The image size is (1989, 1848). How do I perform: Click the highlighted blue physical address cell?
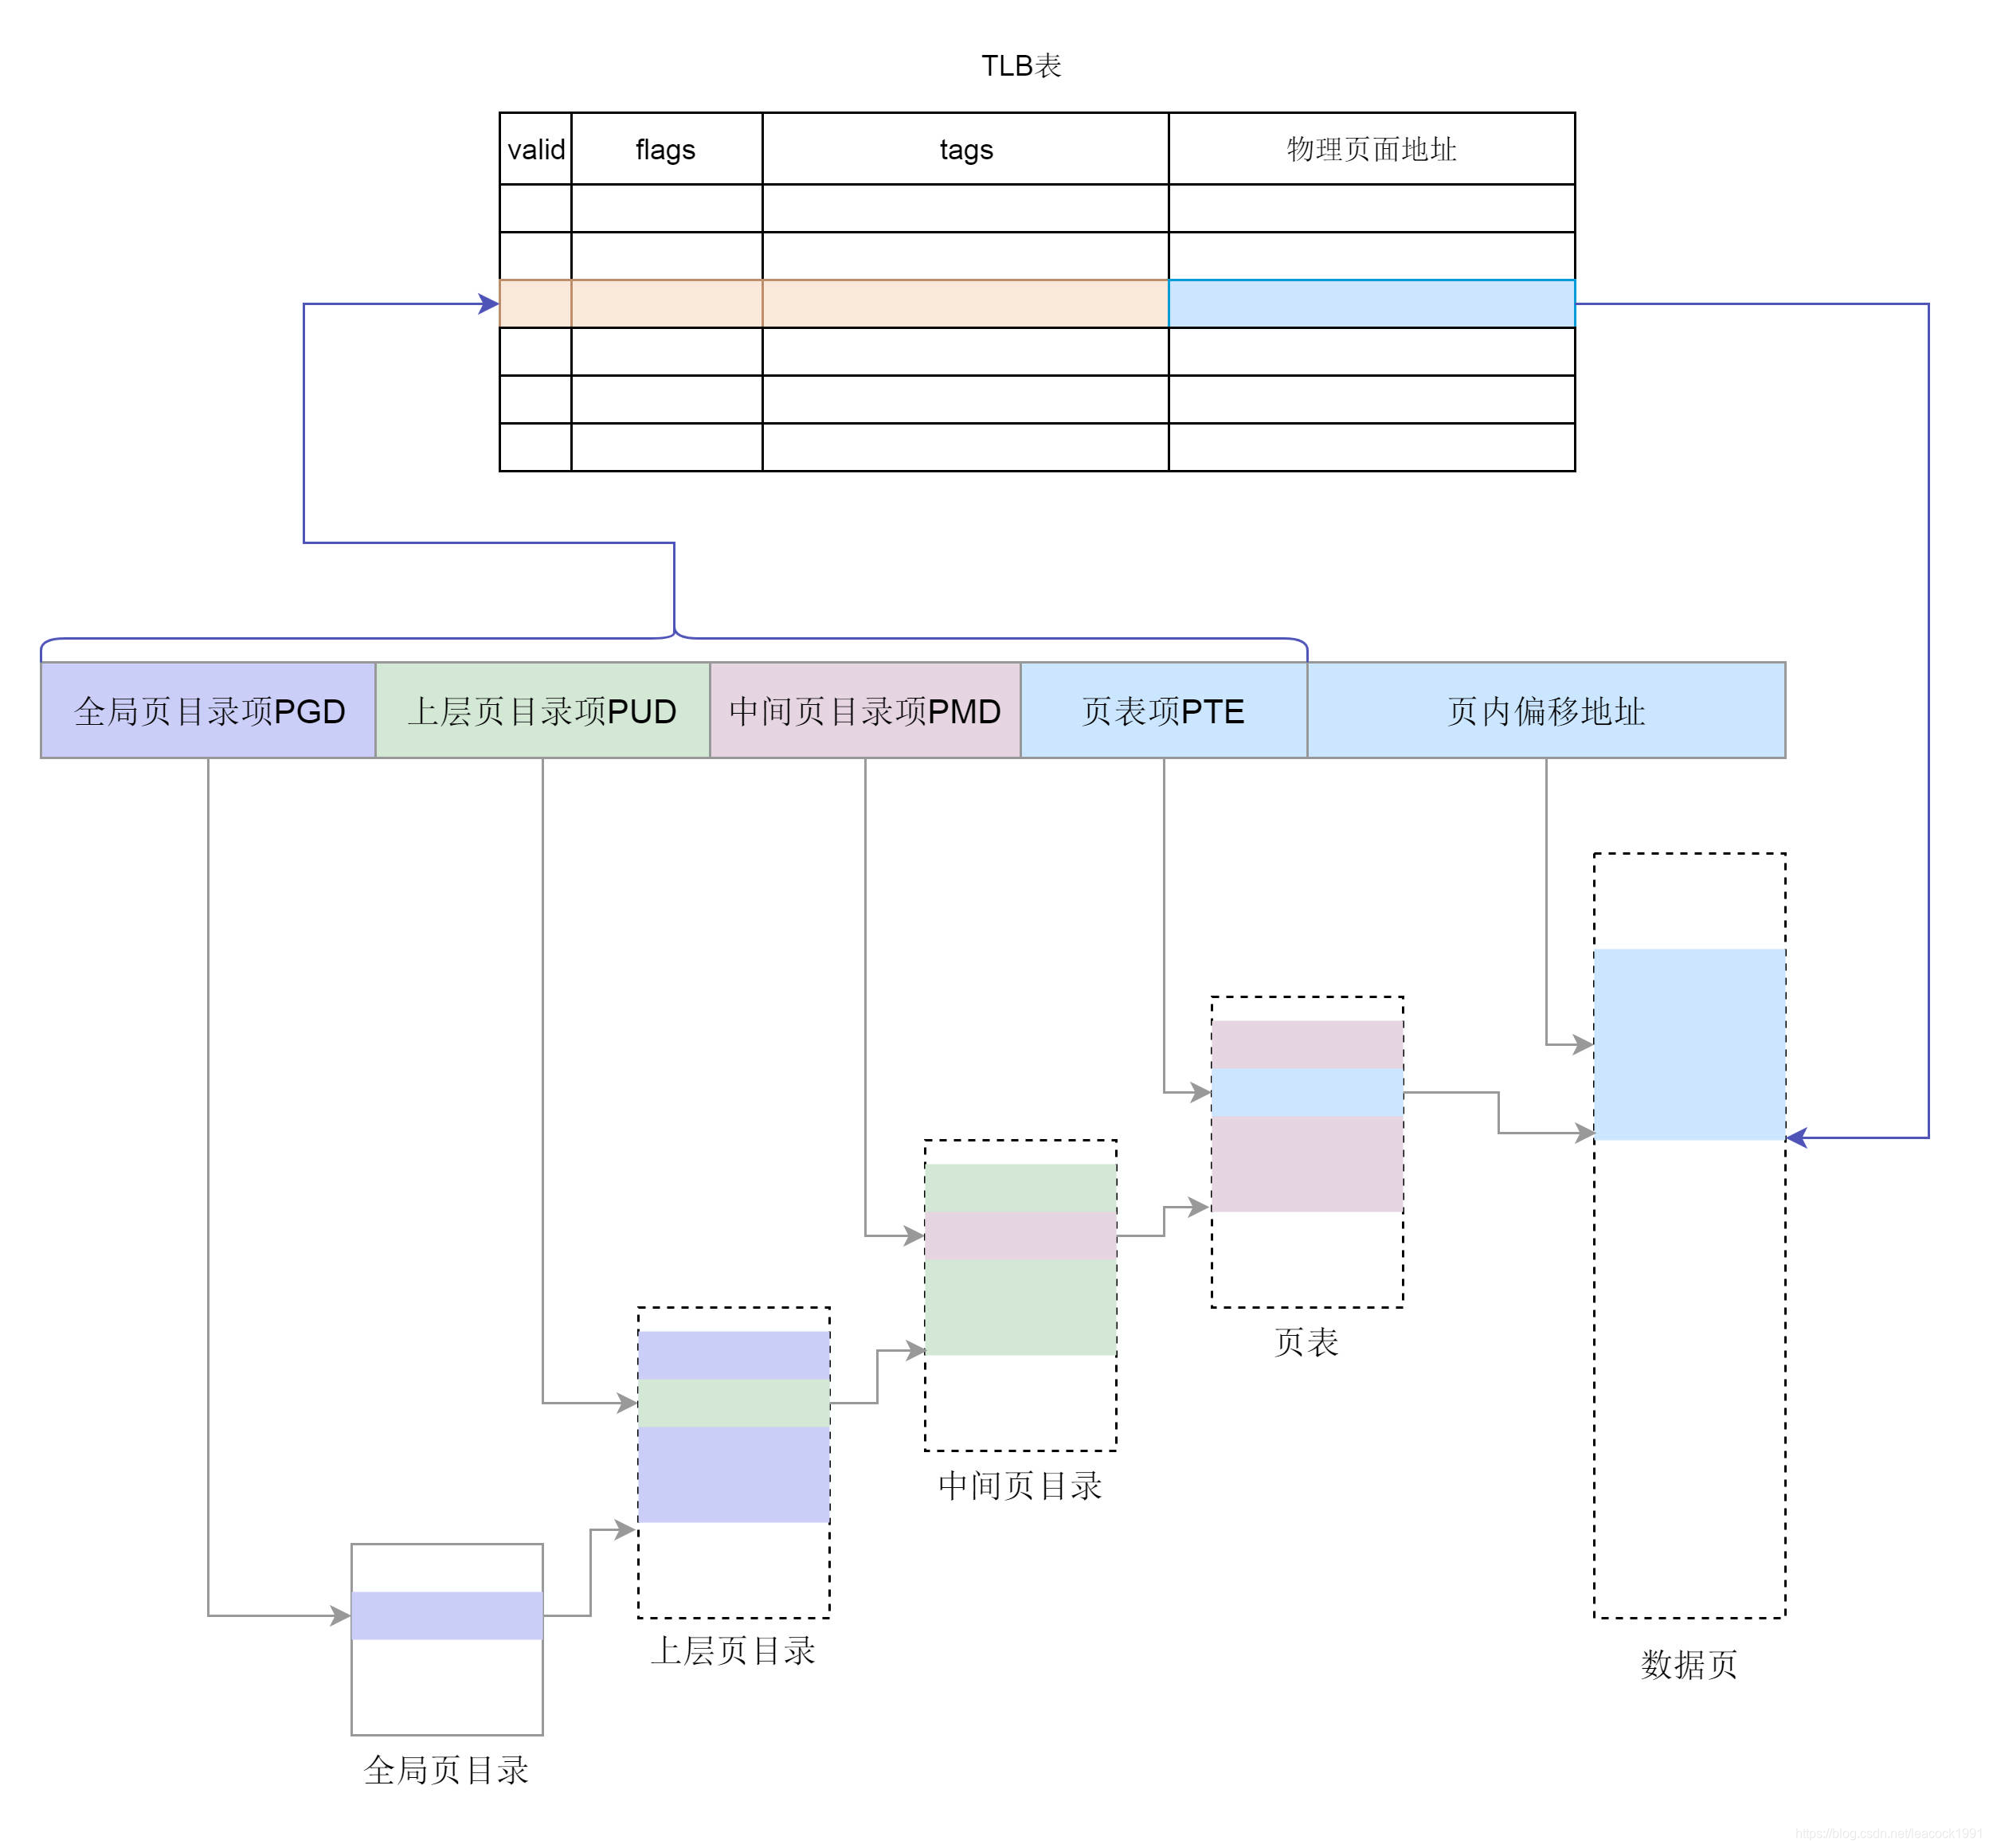[x=1372, y=304]
